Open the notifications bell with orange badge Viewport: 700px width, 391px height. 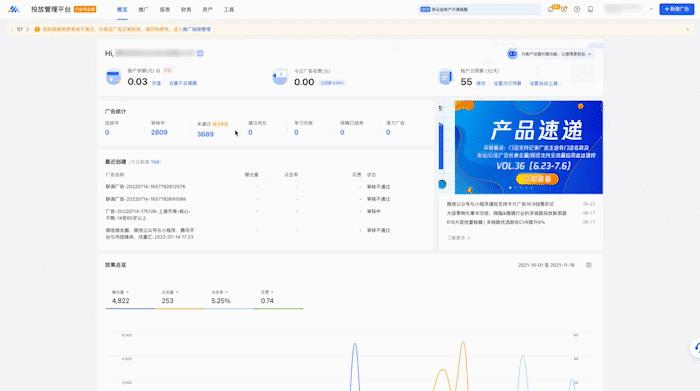(x=551, y=9)
